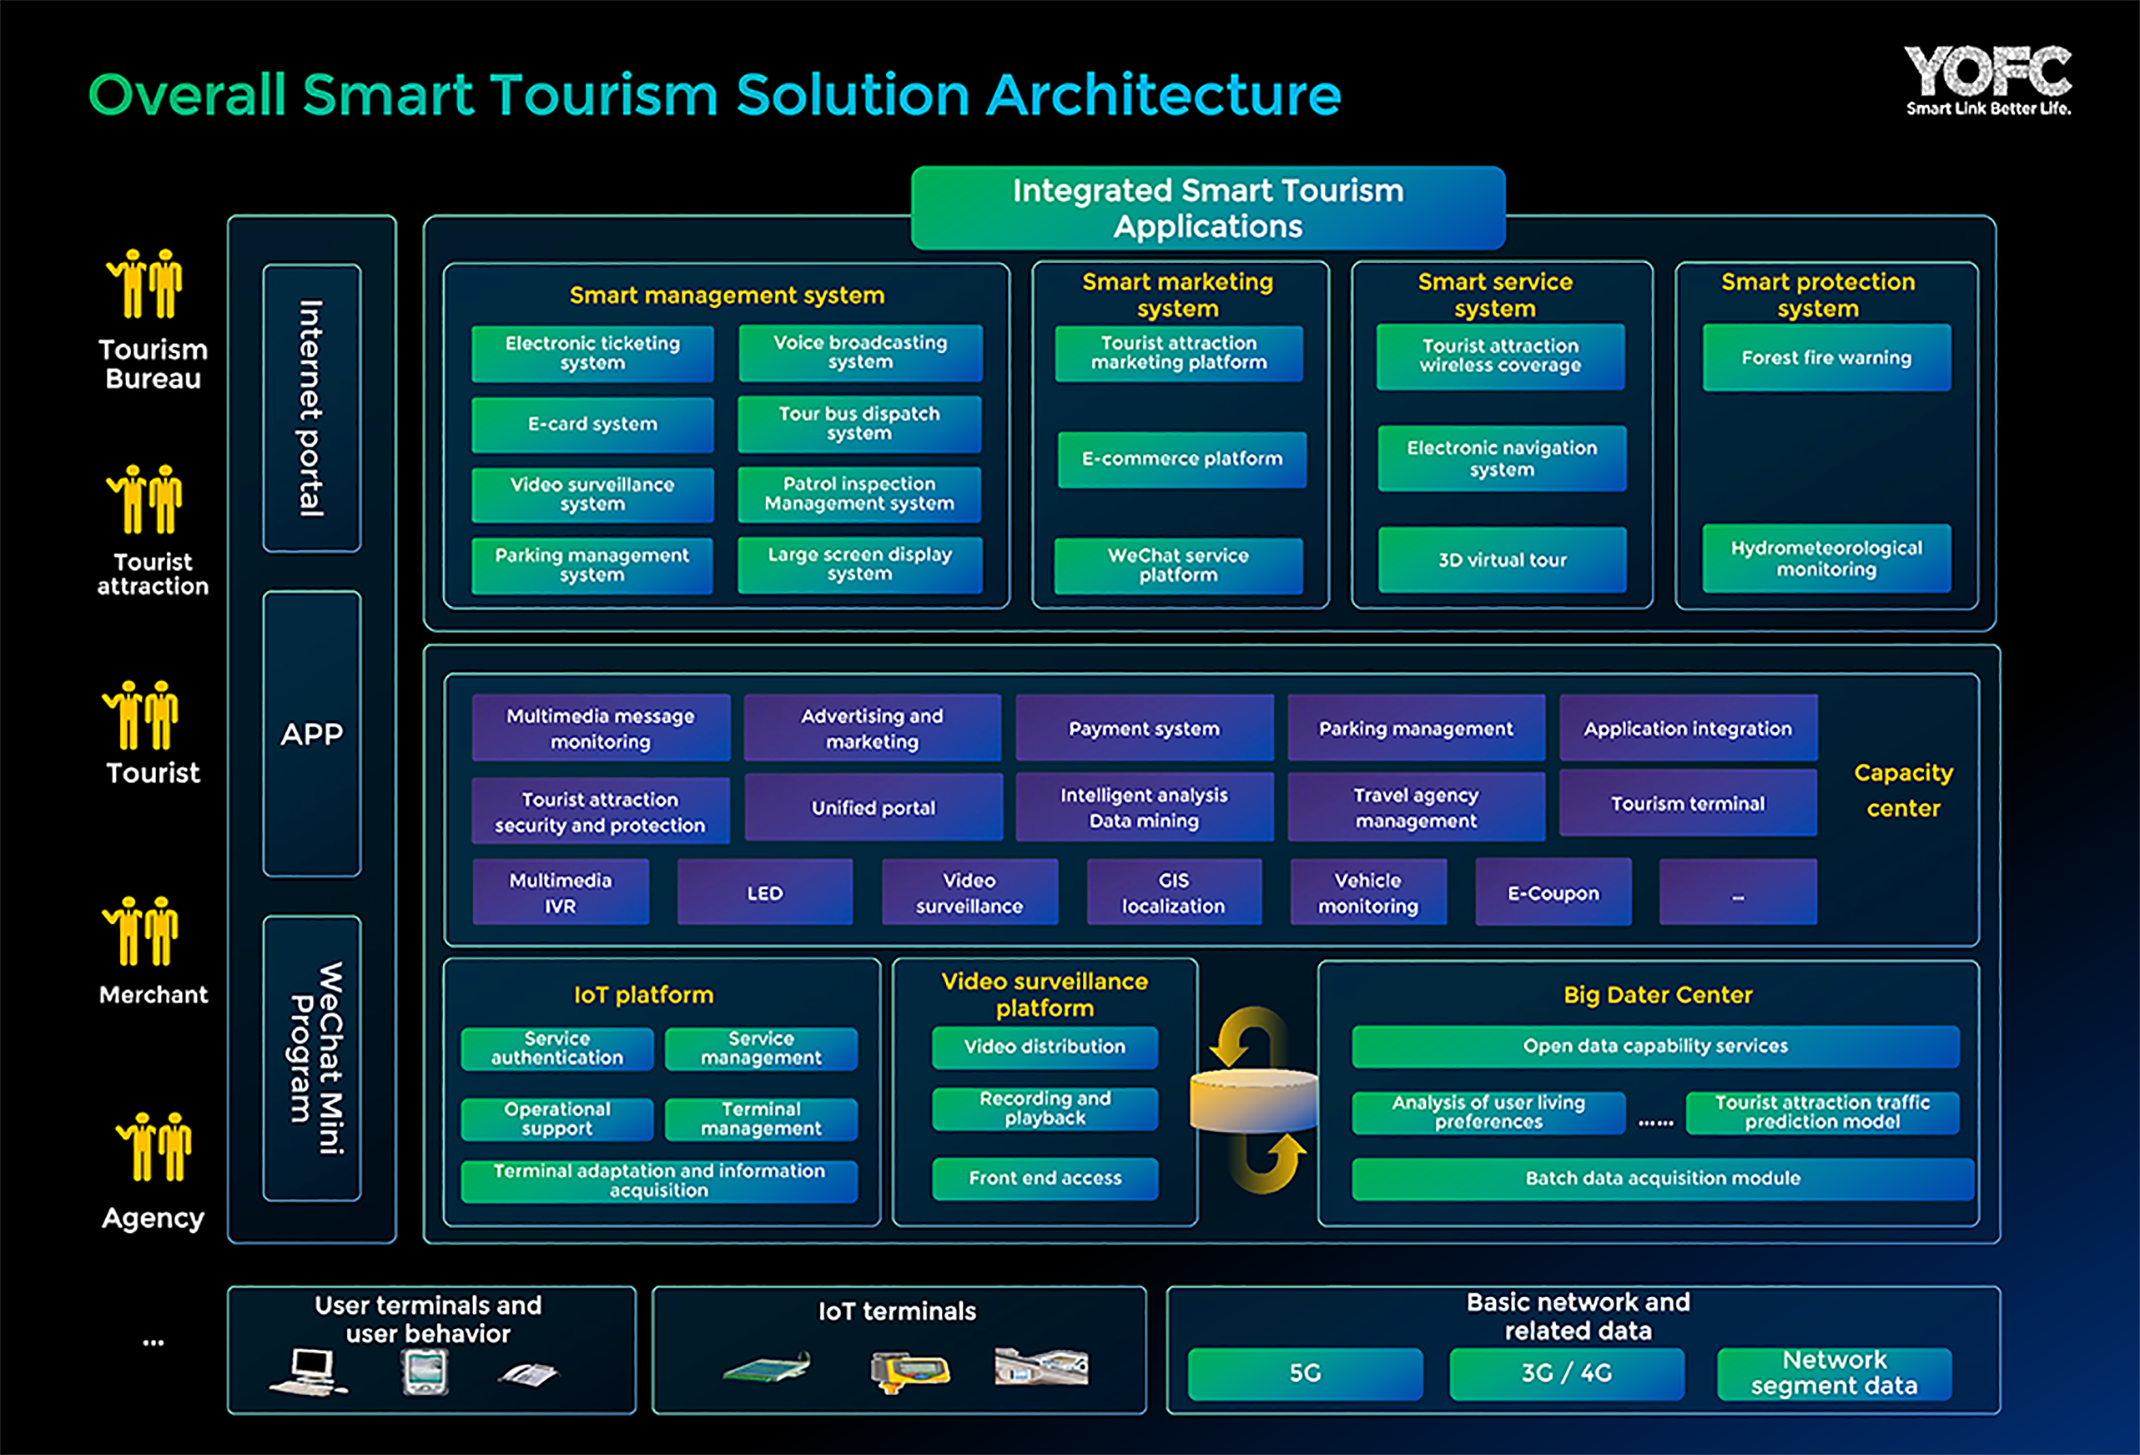Click the telephone icon in user terminals
This screenshot has width=2140, height=1455.
(x=528, y=1375)
